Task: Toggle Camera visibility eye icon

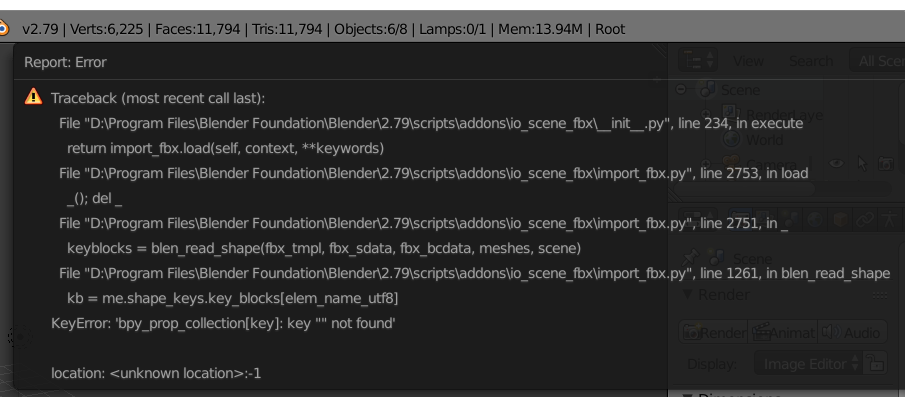Action: pyautogui.click(x=836, y=164)
